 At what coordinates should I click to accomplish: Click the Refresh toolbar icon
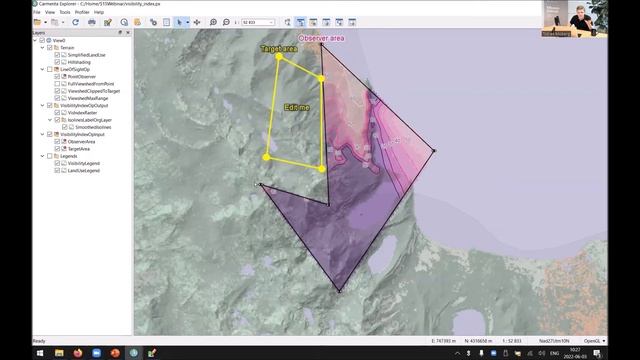[x=76, y=22]
